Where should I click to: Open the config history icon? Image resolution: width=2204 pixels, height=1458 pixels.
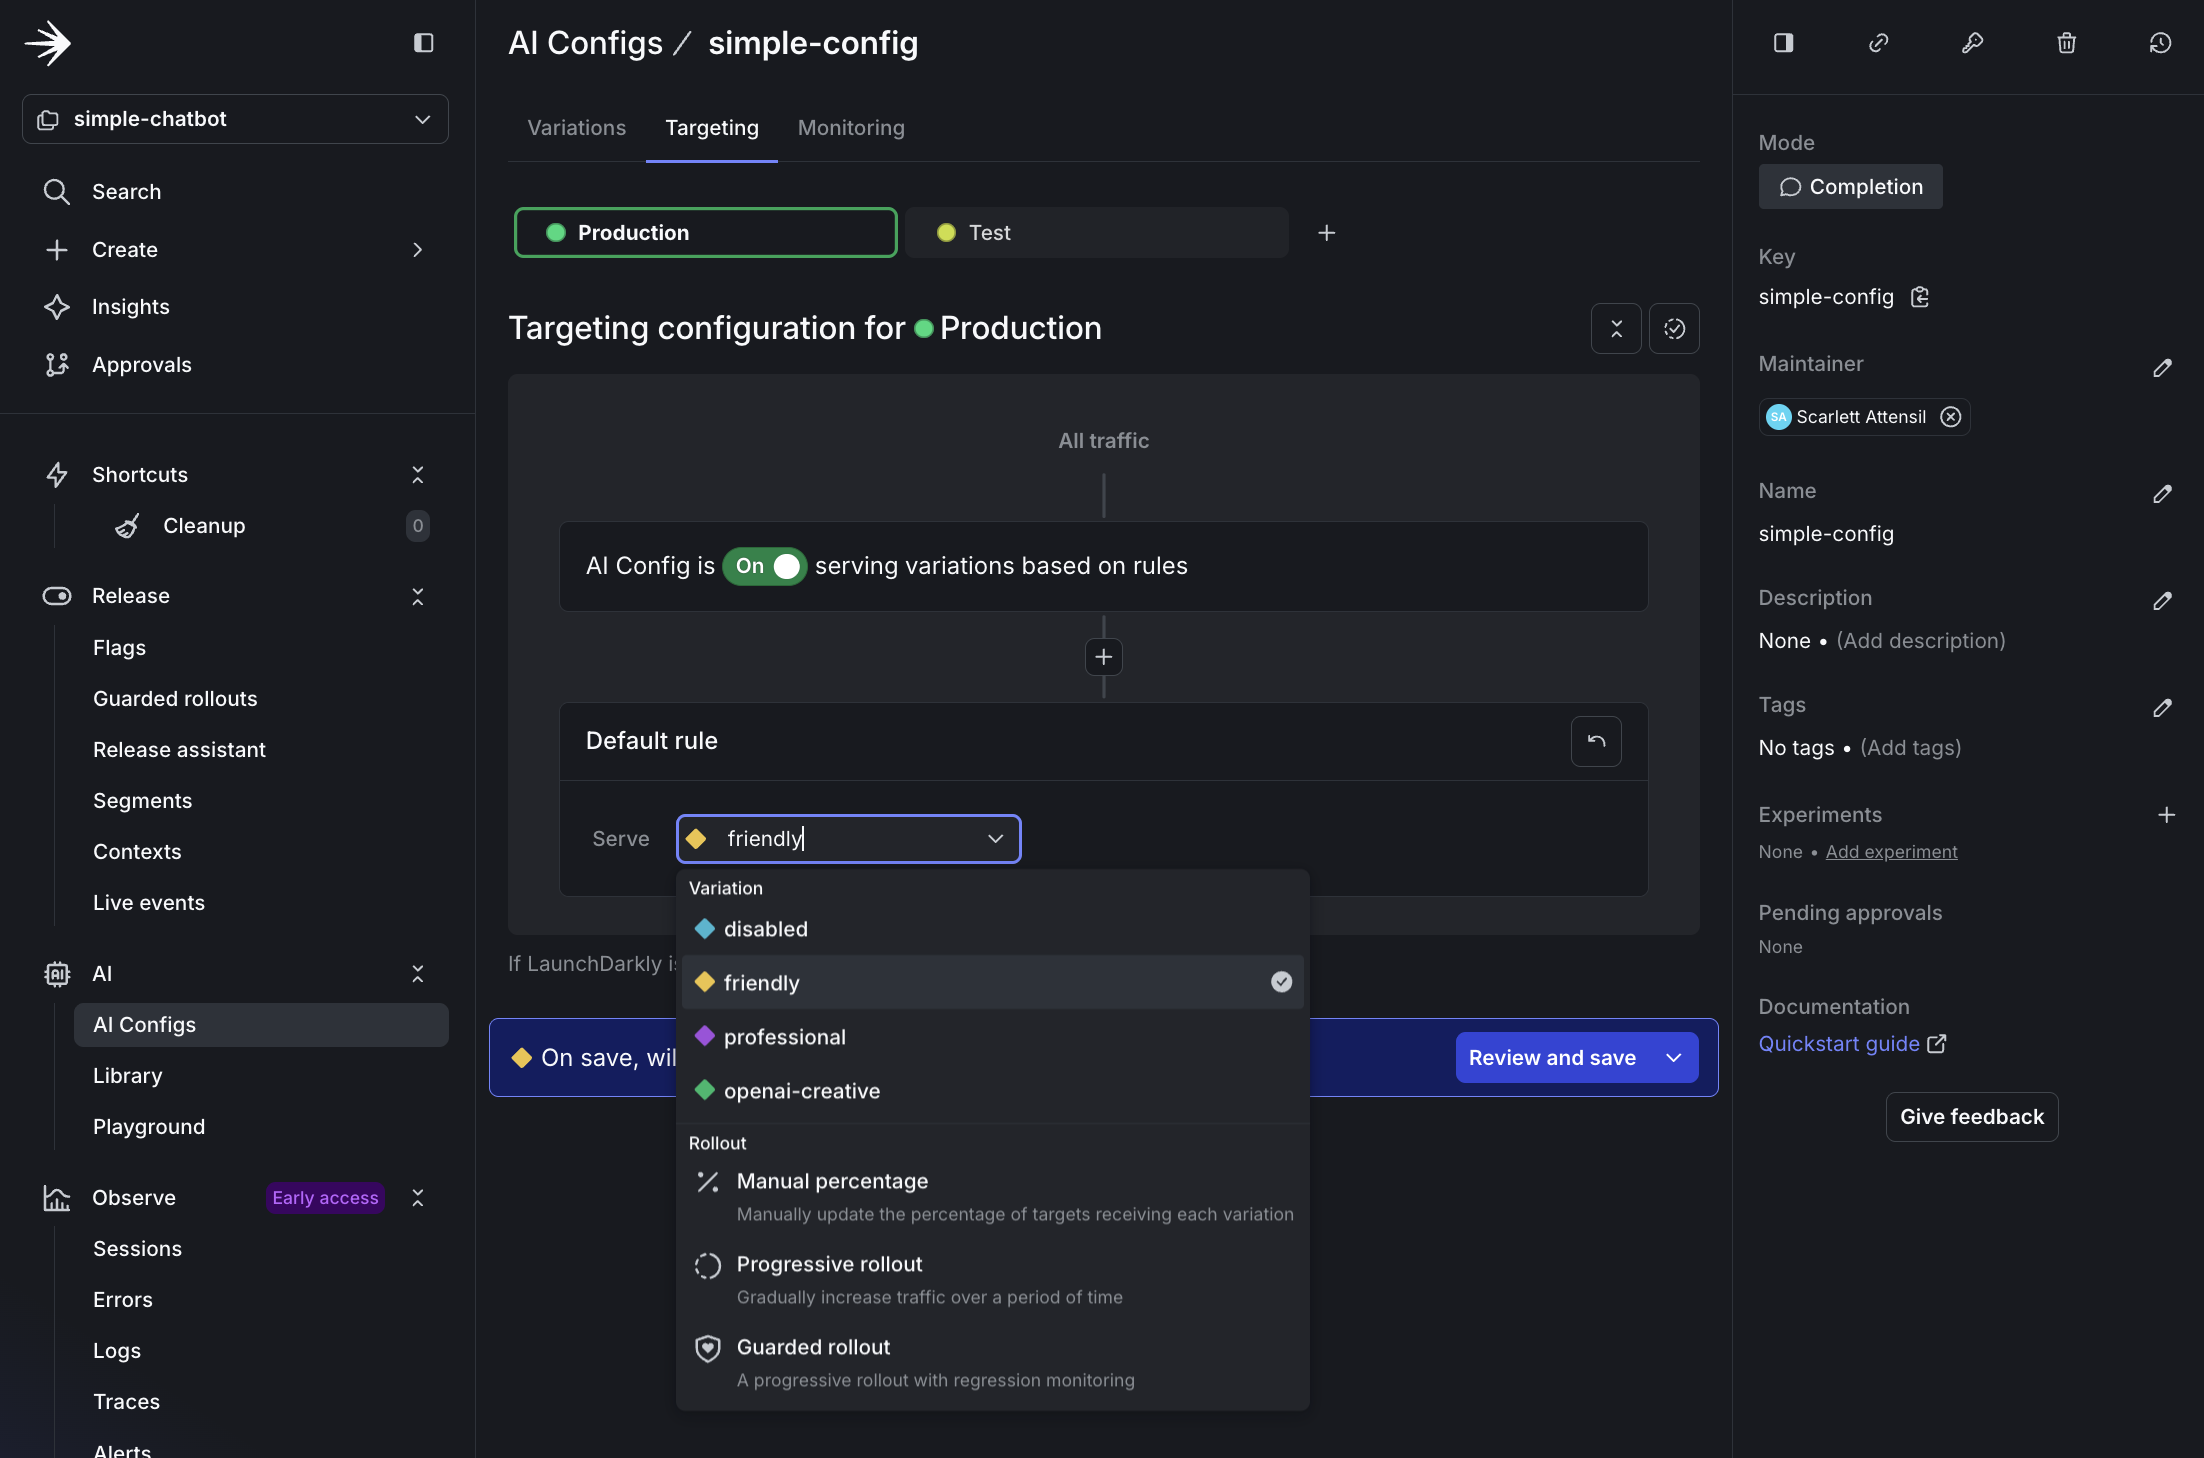[2160, 43]
